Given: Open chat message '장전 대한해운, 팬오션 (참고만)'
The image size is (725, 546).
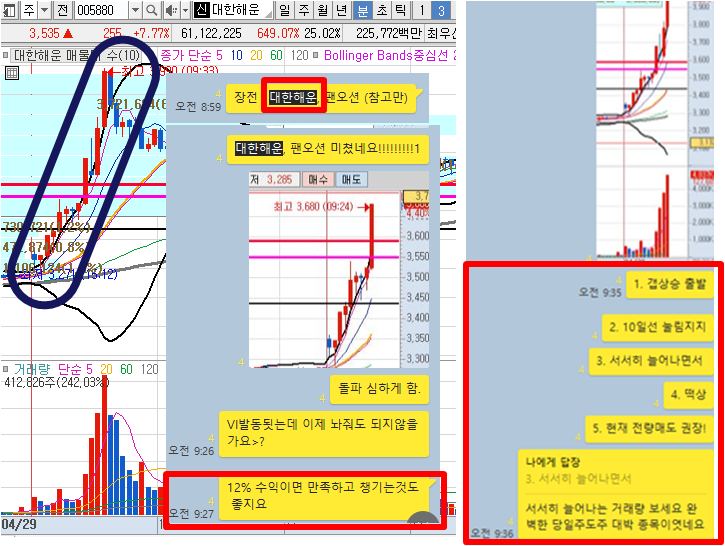Looking at the screenshot, I should [320, 98].
